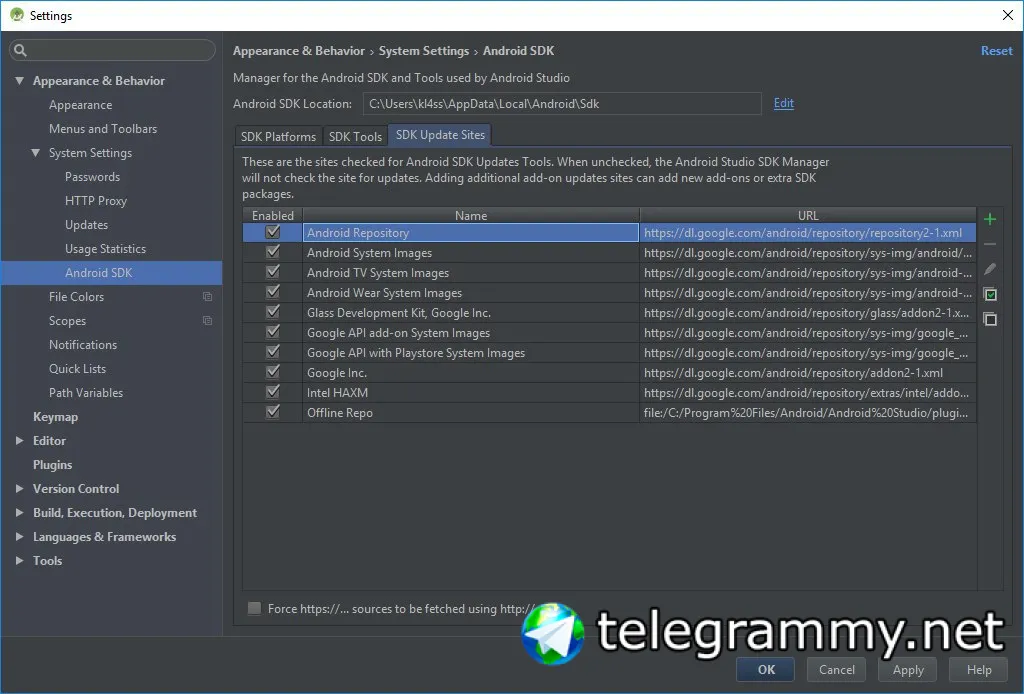This screenshot has height=694, width=1024.
Task: Click Android SDK Location path field
Action: 562,104
